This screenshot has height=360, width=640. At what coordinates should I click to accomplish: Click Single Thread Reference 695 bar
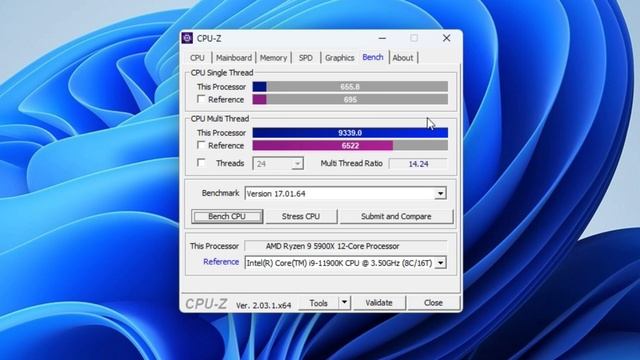click(350, 99)
